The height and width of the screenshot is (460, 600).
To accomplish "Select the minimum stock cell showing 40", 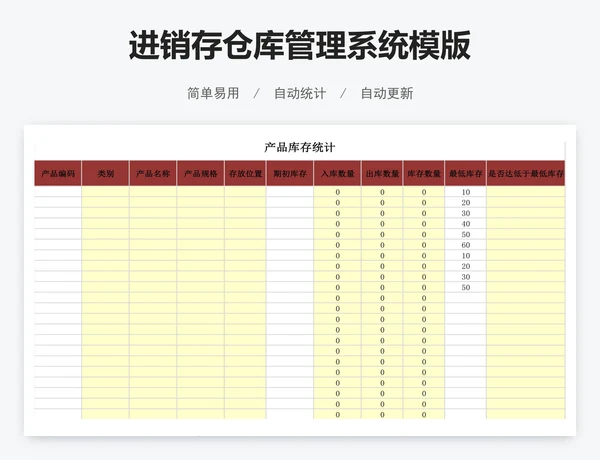I will pos(465,223).
